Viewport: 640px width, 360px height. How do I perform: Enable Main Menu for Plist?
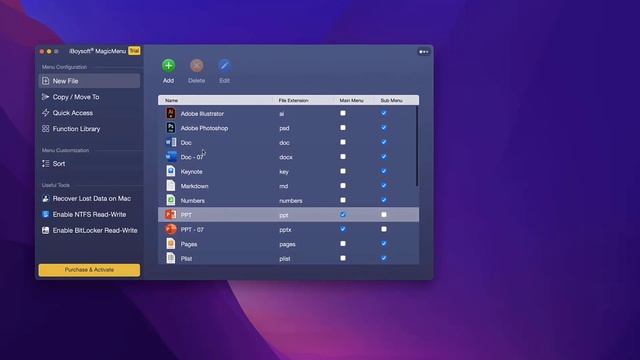click(x=343, y=258)
